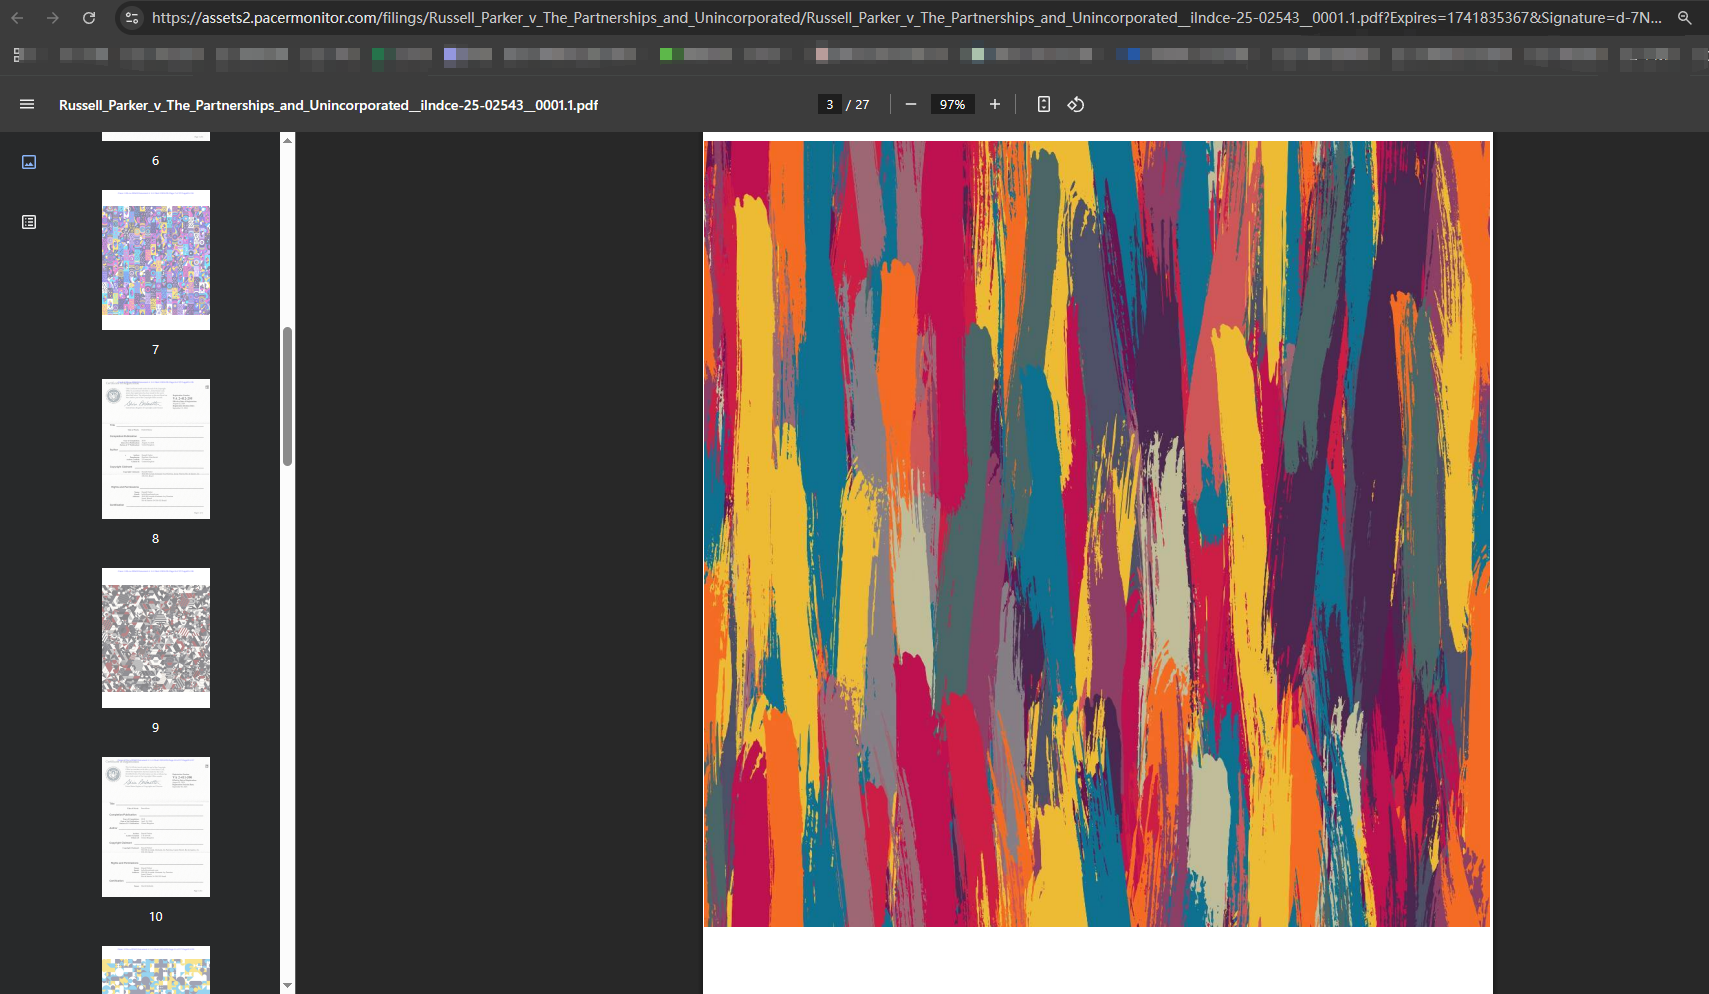
Task: Rotate the document counterclockwise
Action: click(1076, 105)
